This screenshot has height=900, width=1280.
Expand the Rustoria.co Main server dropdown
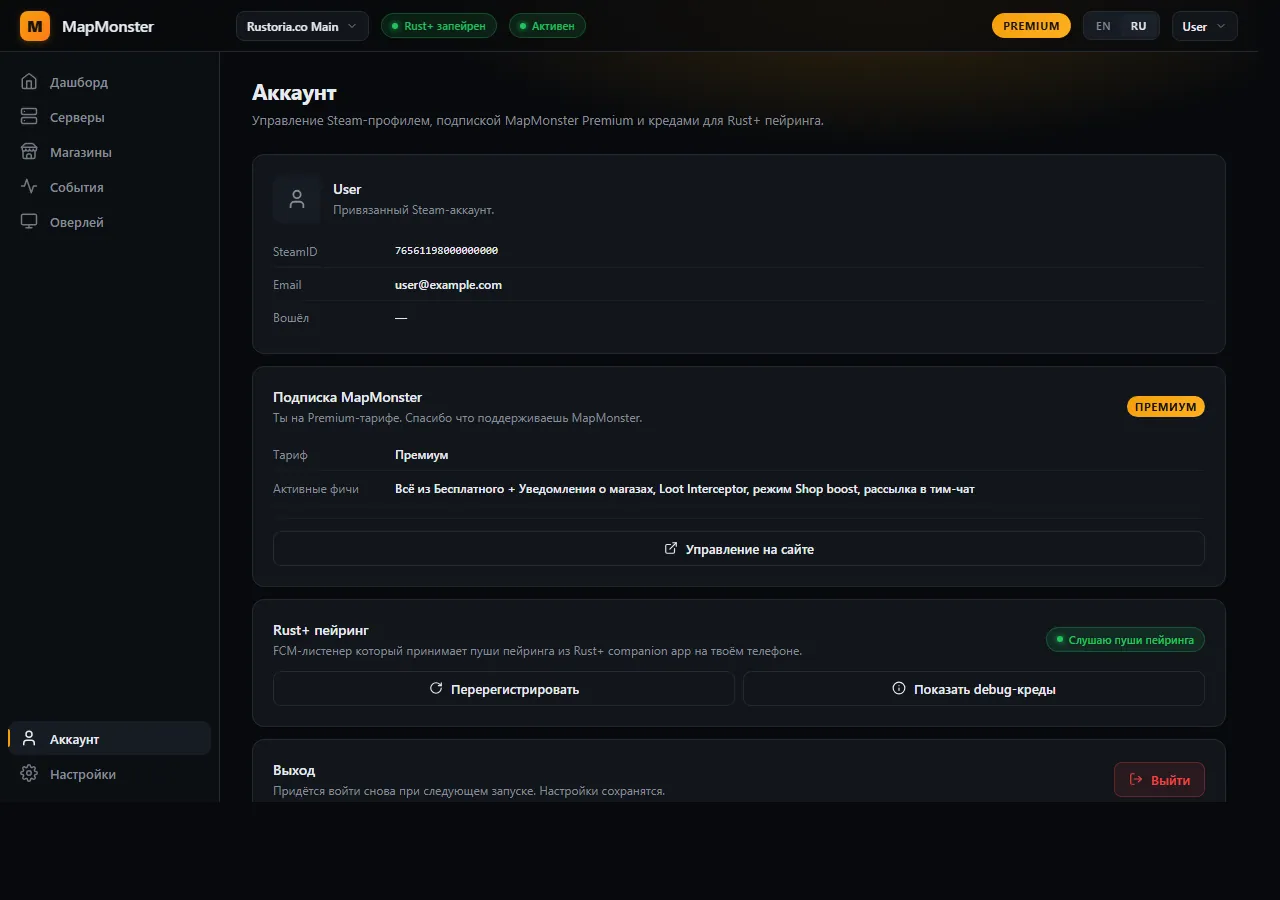tap(302, 26)
